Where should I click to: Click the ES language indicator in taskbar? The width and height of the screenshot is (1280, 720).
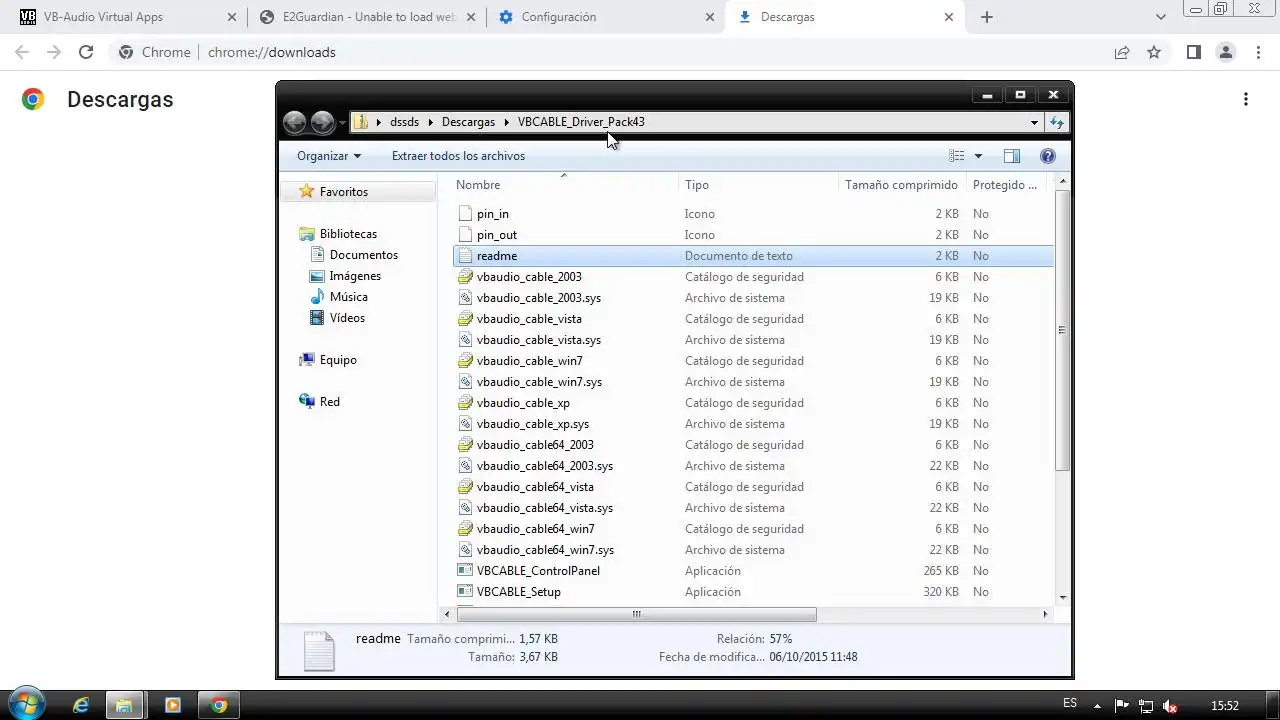1070,704
